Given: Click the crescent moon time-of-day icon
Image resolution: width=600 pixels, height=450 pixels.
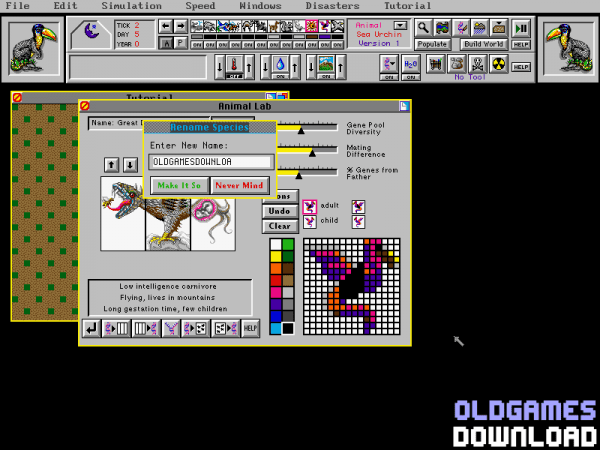Looking at the screenshot, I should pos(91,34).
